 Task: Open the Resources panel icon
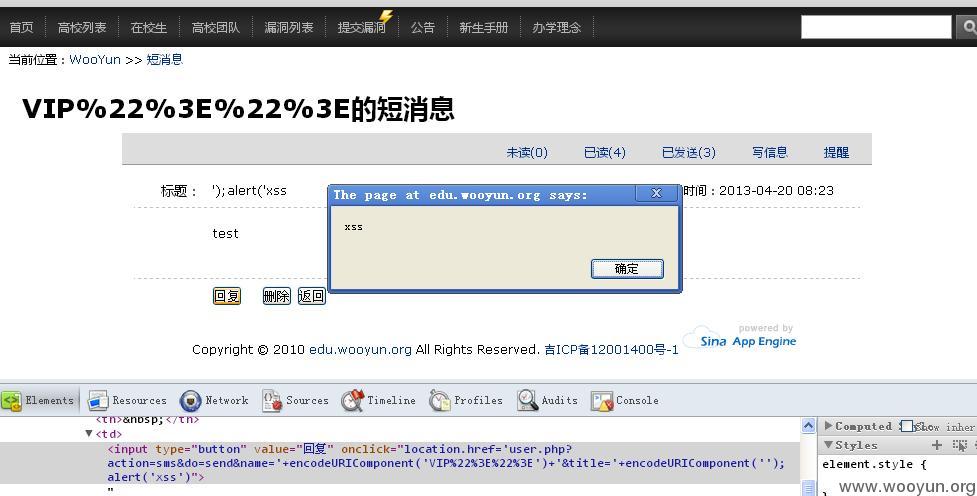pyautogui.click(x=98, y=401)
